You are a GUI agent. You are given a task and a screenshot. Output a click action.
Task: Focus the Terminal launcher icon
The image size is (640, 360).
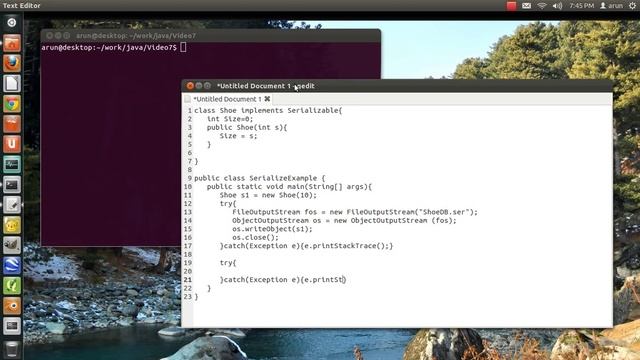(12, 184)
